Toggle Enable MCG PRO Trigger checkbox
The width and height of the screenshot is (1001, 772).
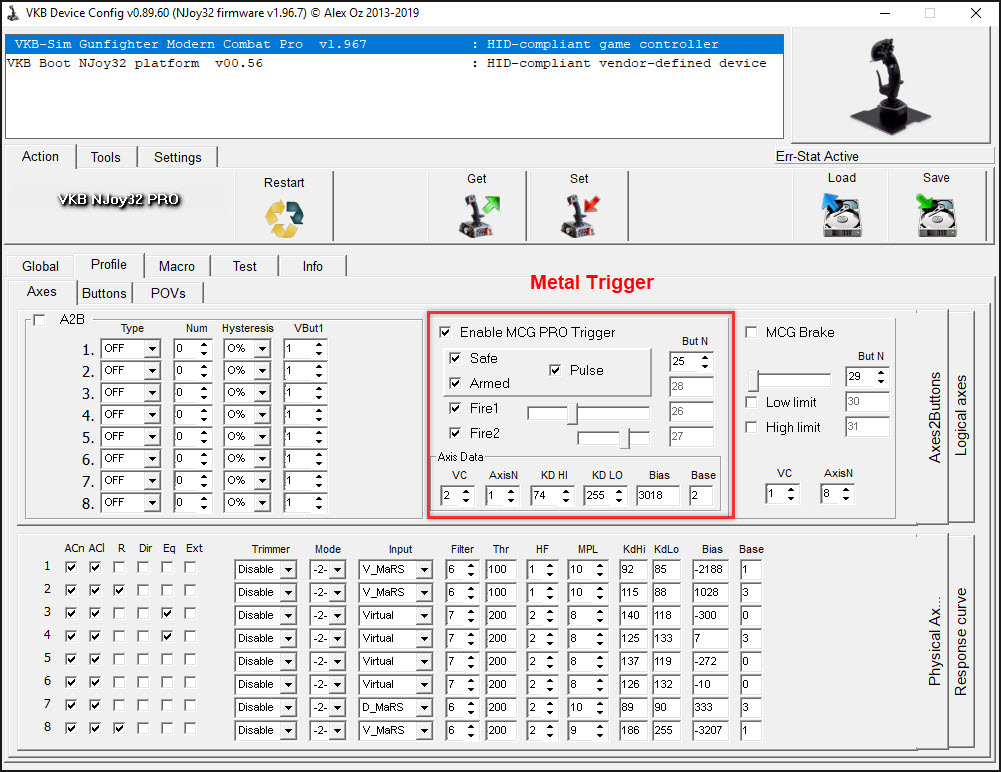click(x=446, y=332)
